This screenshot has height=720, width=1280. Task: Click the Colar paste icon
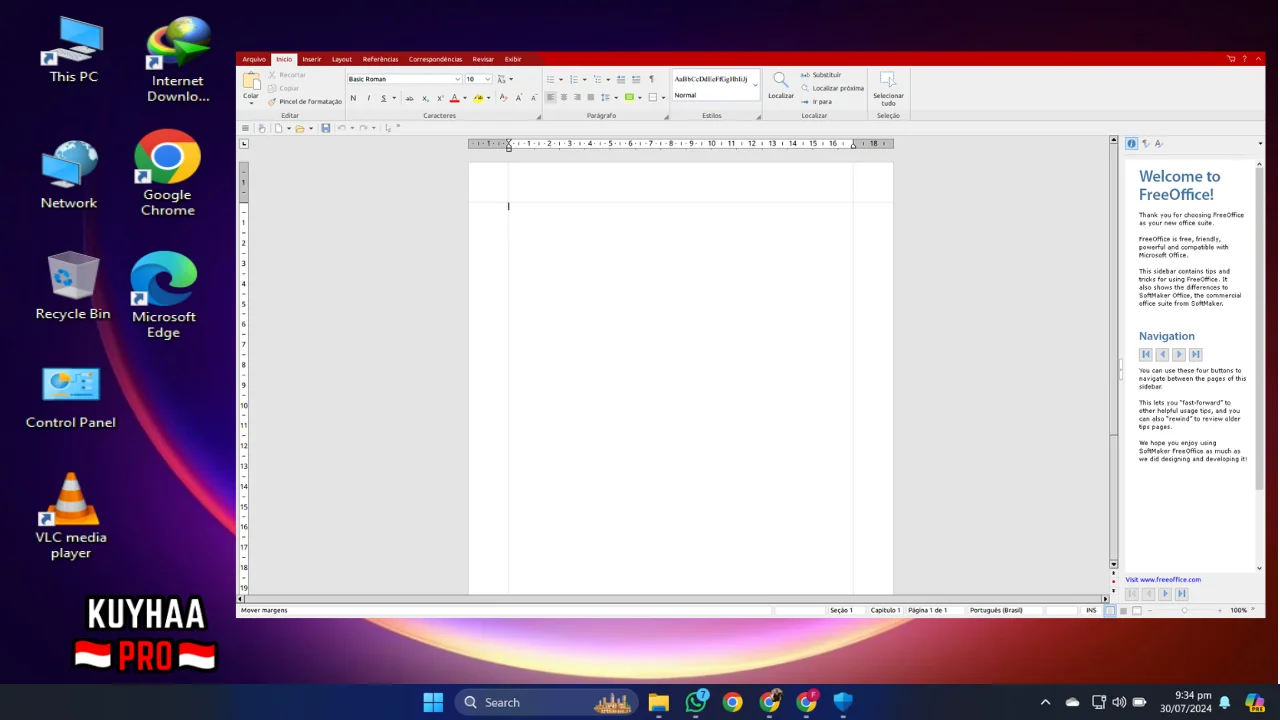pos(251,82)
